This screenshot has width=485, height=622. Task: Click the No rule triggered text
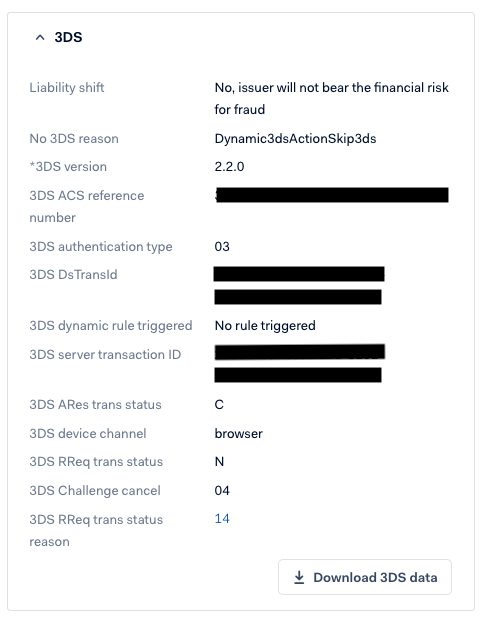[x=265, y=326]
